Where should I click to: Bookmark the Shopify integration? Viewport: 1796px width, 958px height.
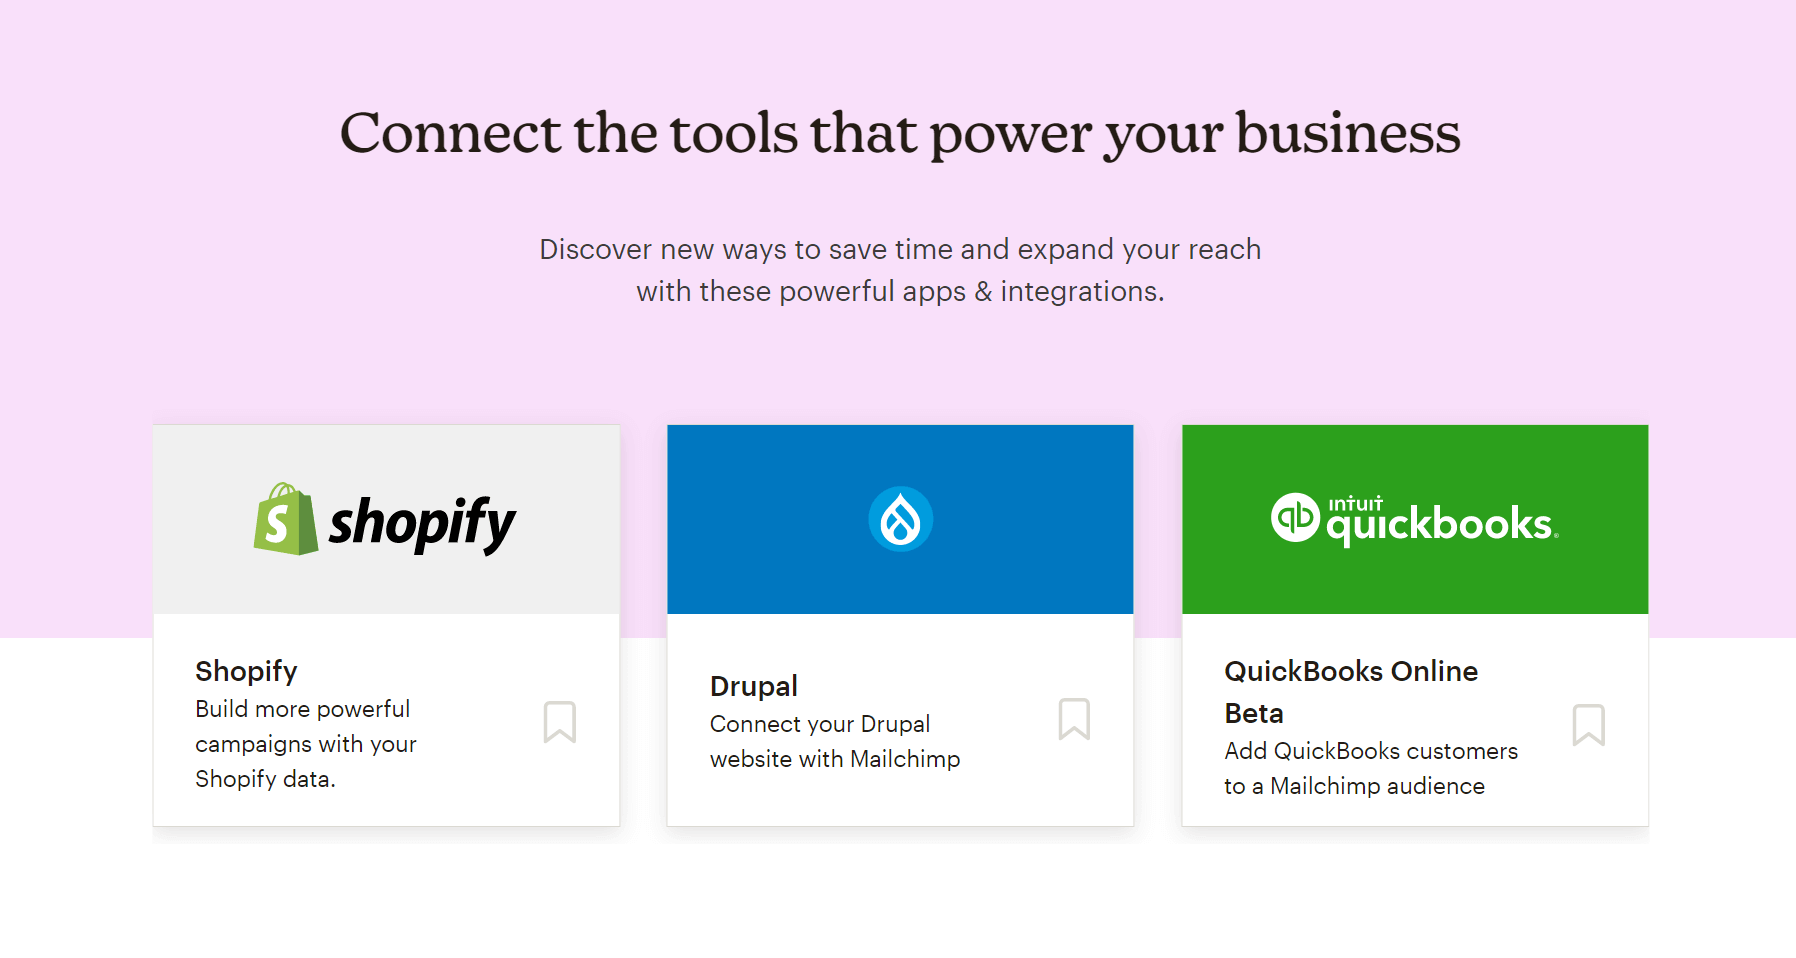click(x=560, y=722)
